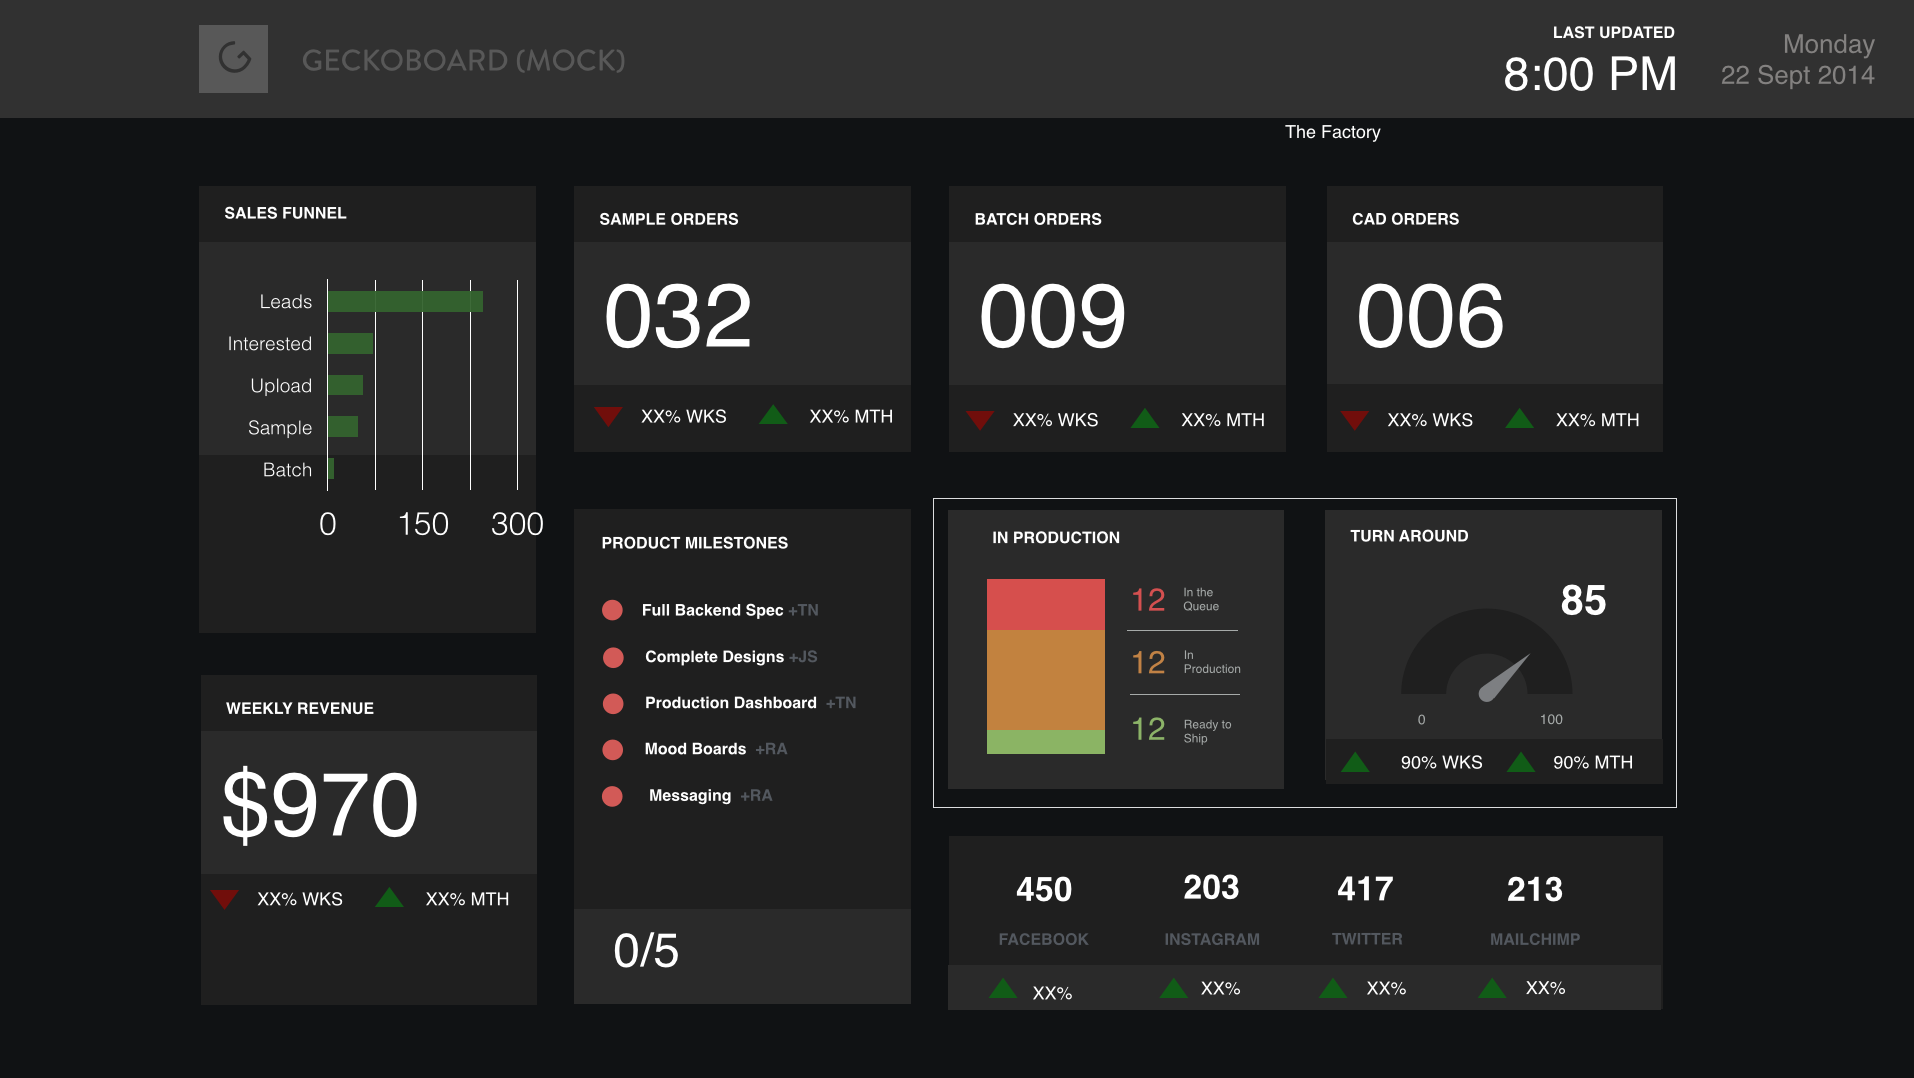Click the green arrow beside 90% WKS
Viewport: 1914px width, 1078px height.
tap(1355, 762)
